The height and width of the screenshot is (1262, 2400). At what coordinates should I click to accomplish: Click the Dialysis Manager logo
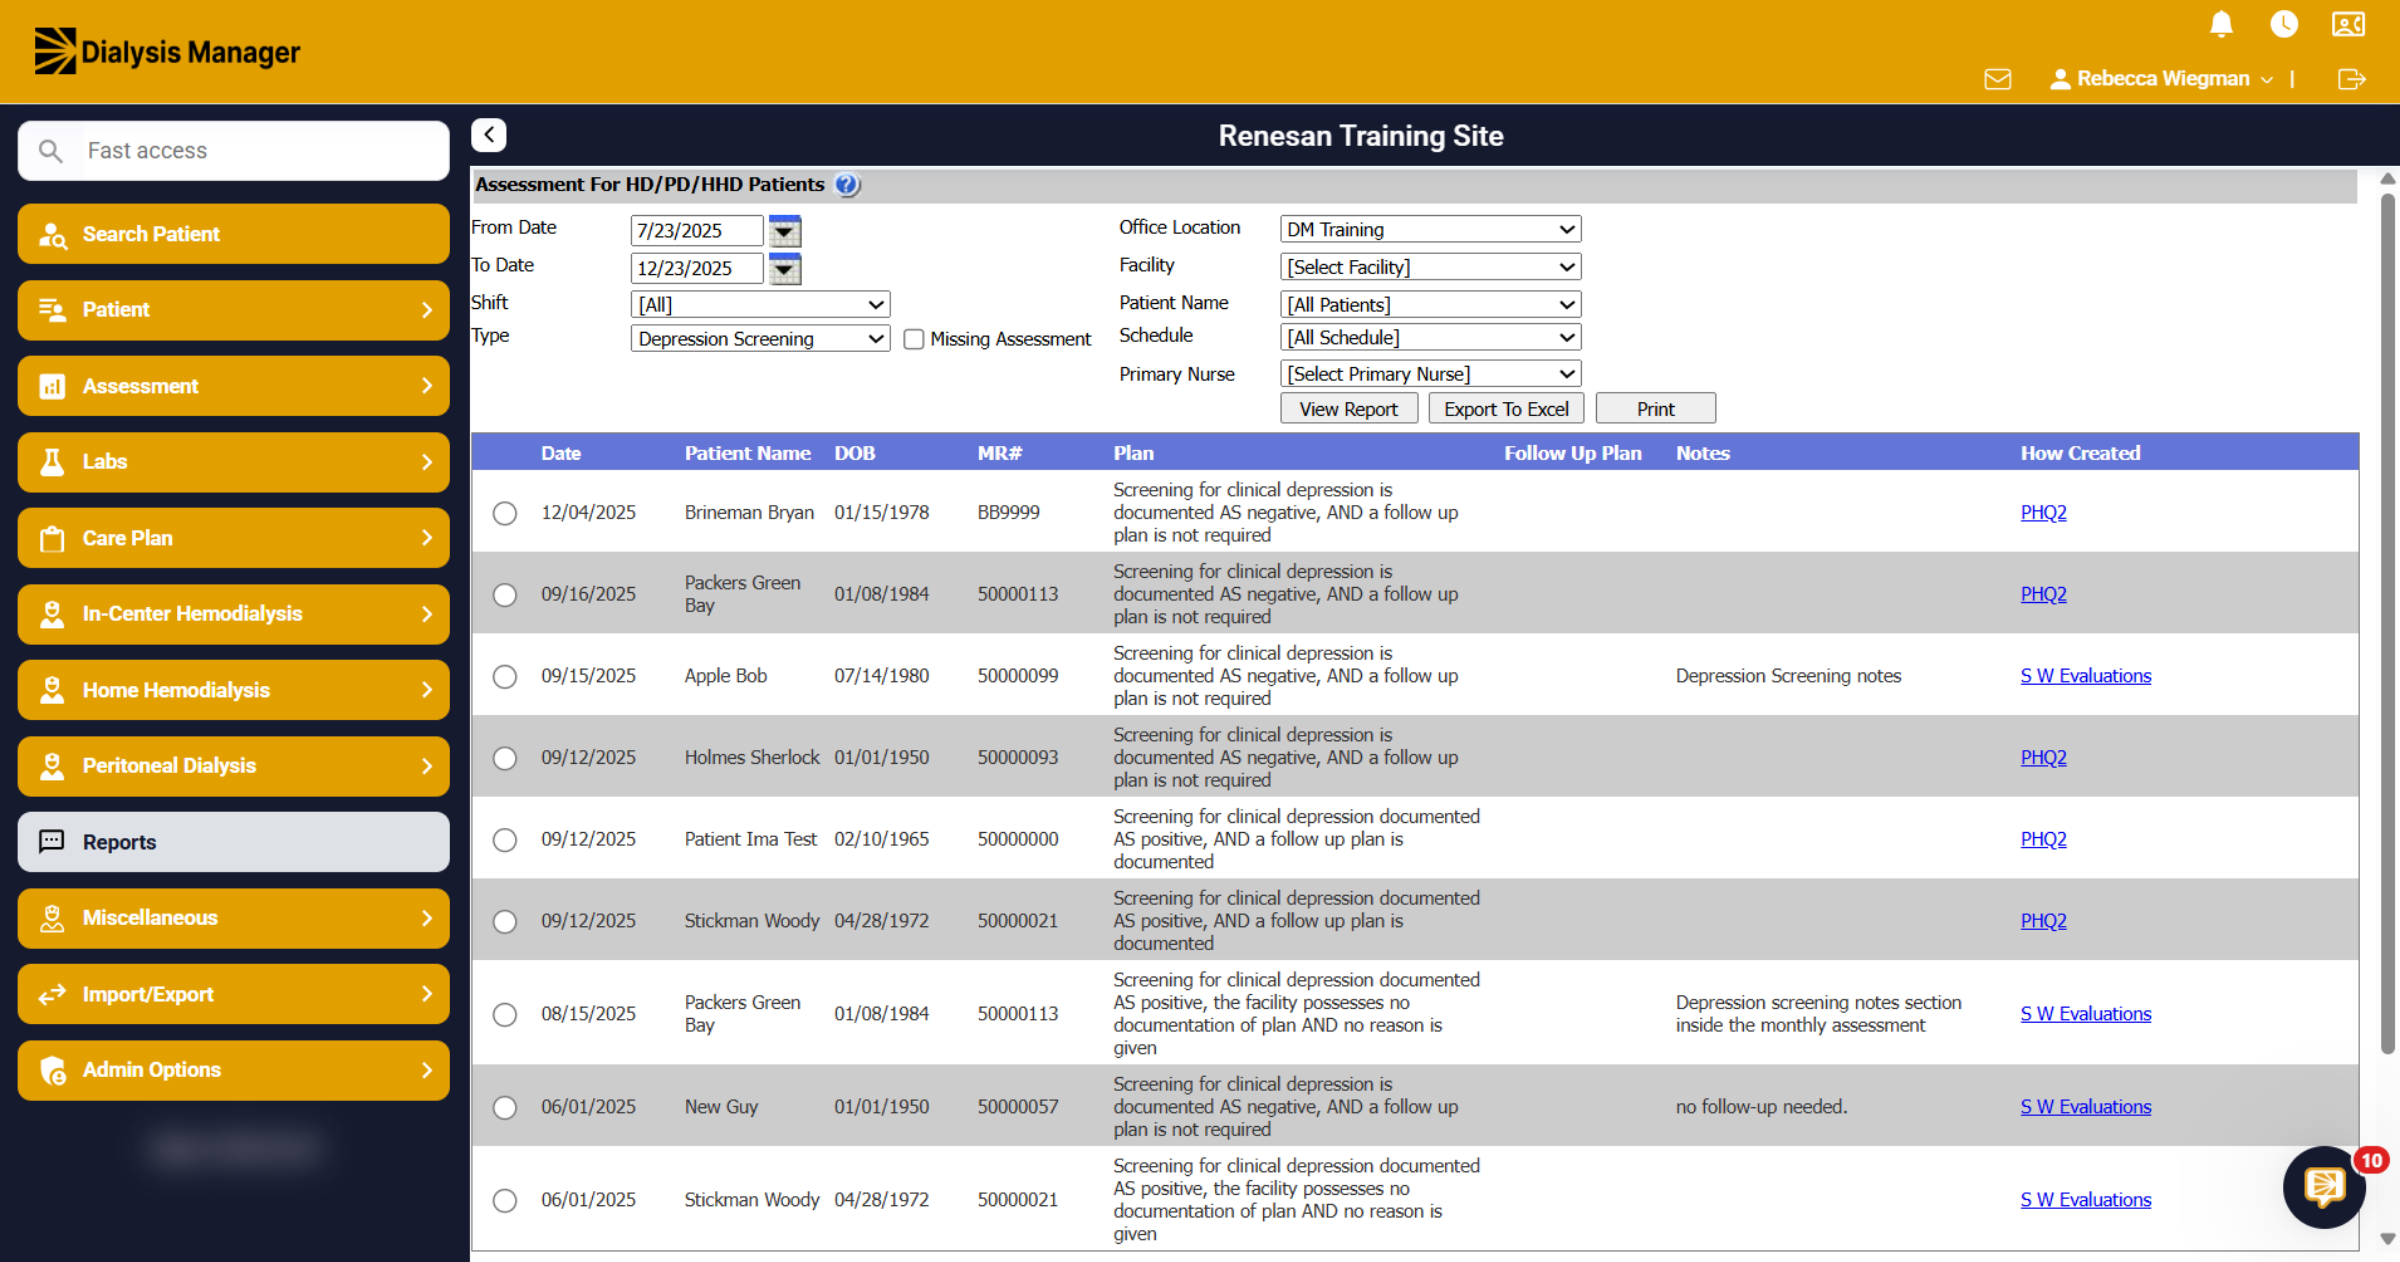(167, 51)
